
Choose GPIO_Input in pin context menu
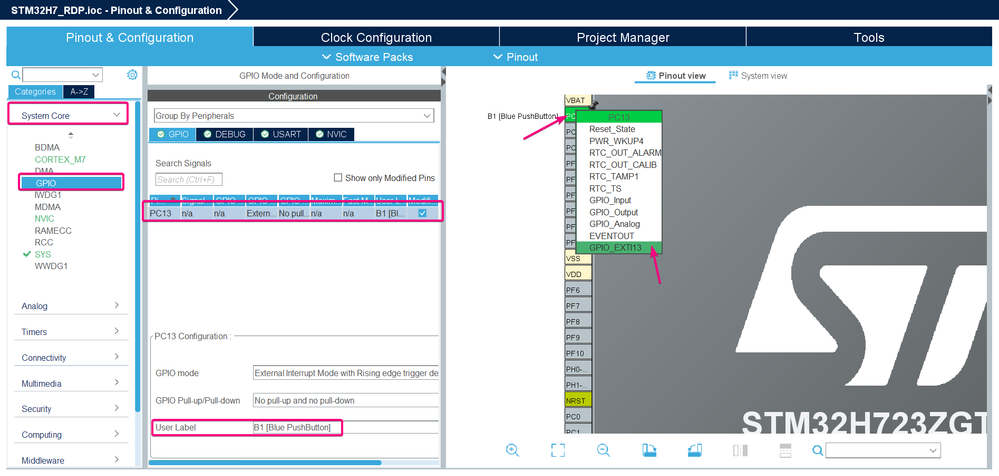[x=619, y=200]
